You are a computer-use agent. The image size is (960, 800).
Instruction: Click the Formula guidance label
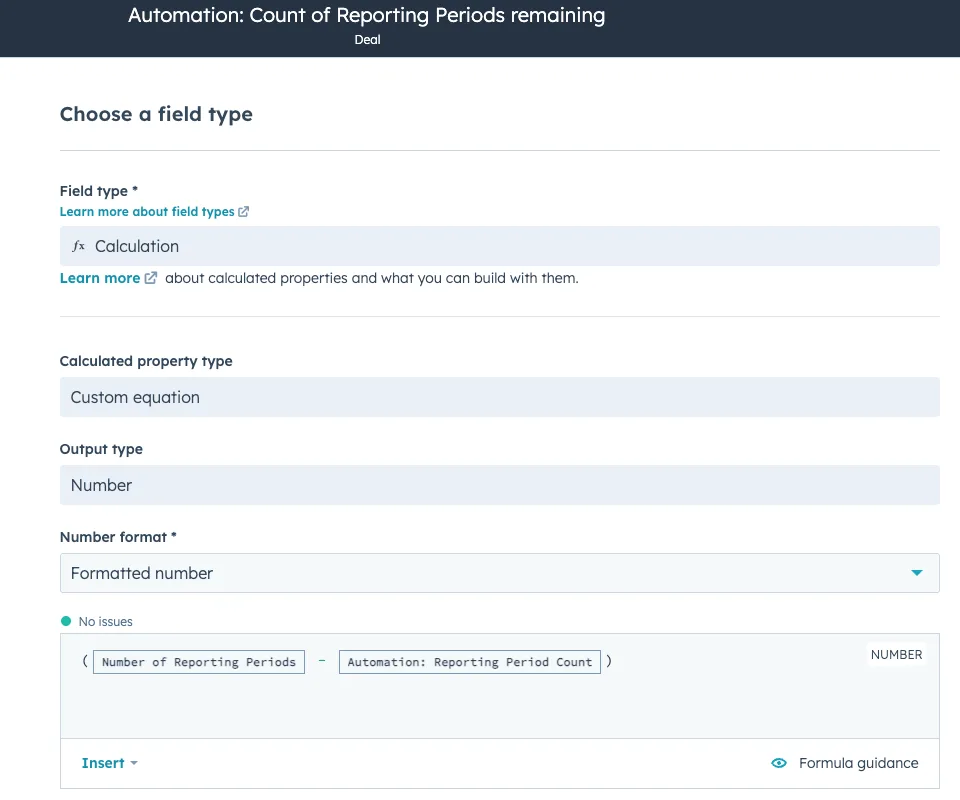[858, 763]
